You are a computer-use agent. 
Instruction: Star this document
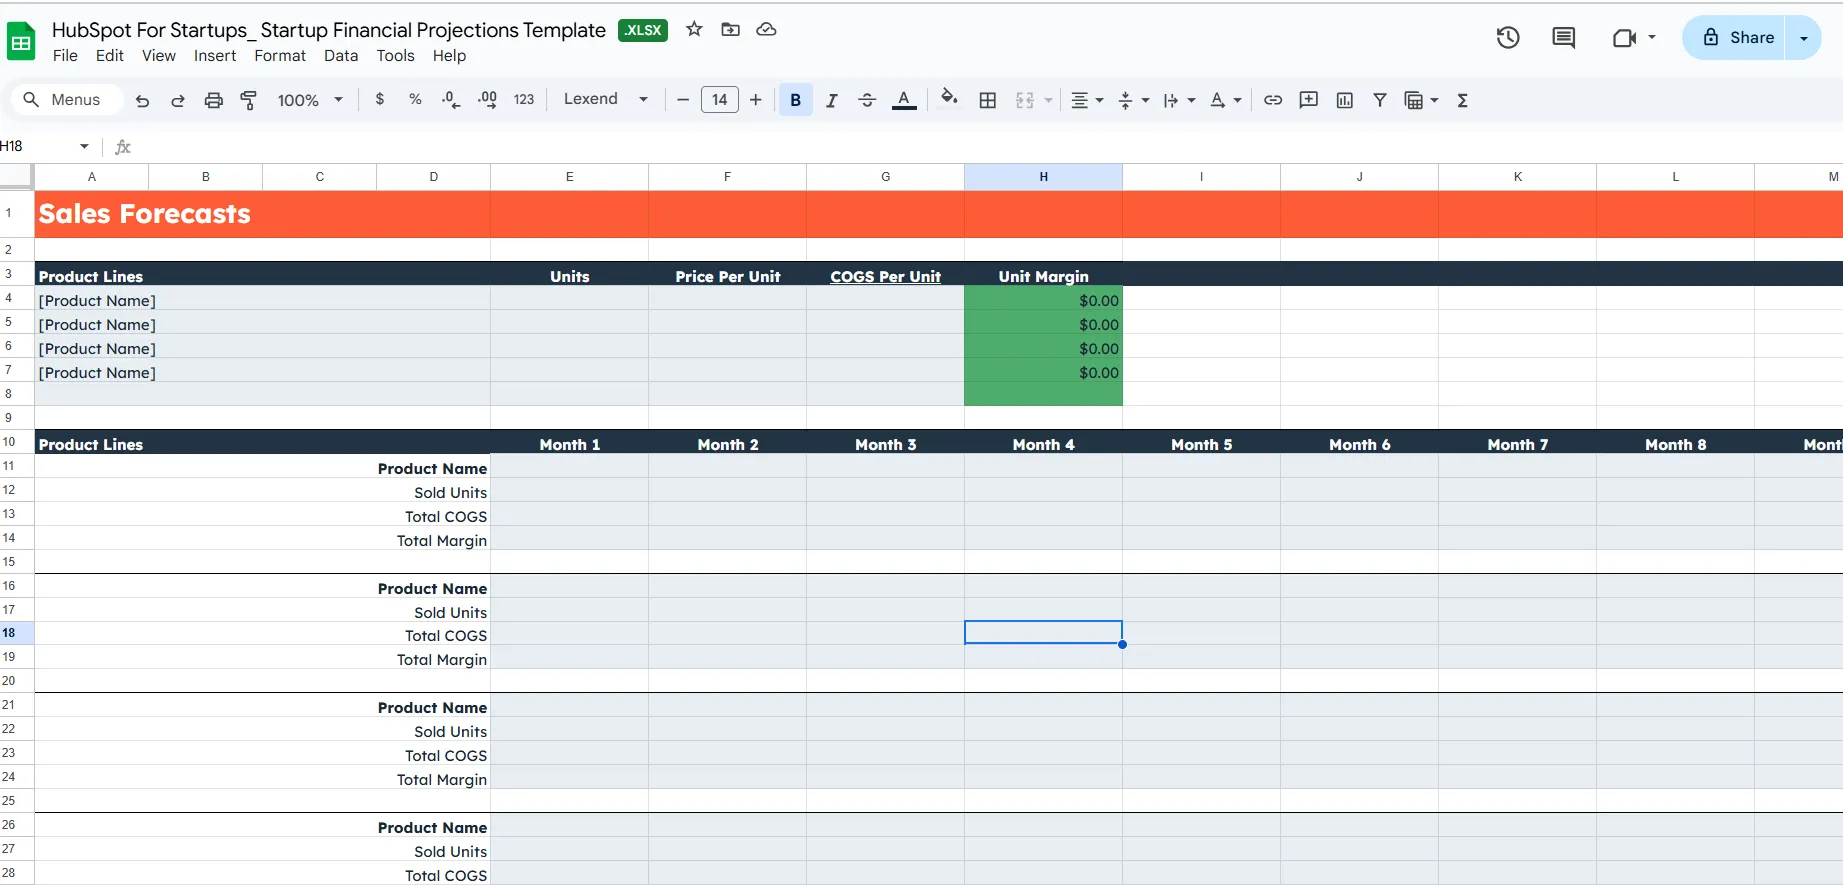tap(694, 29)
